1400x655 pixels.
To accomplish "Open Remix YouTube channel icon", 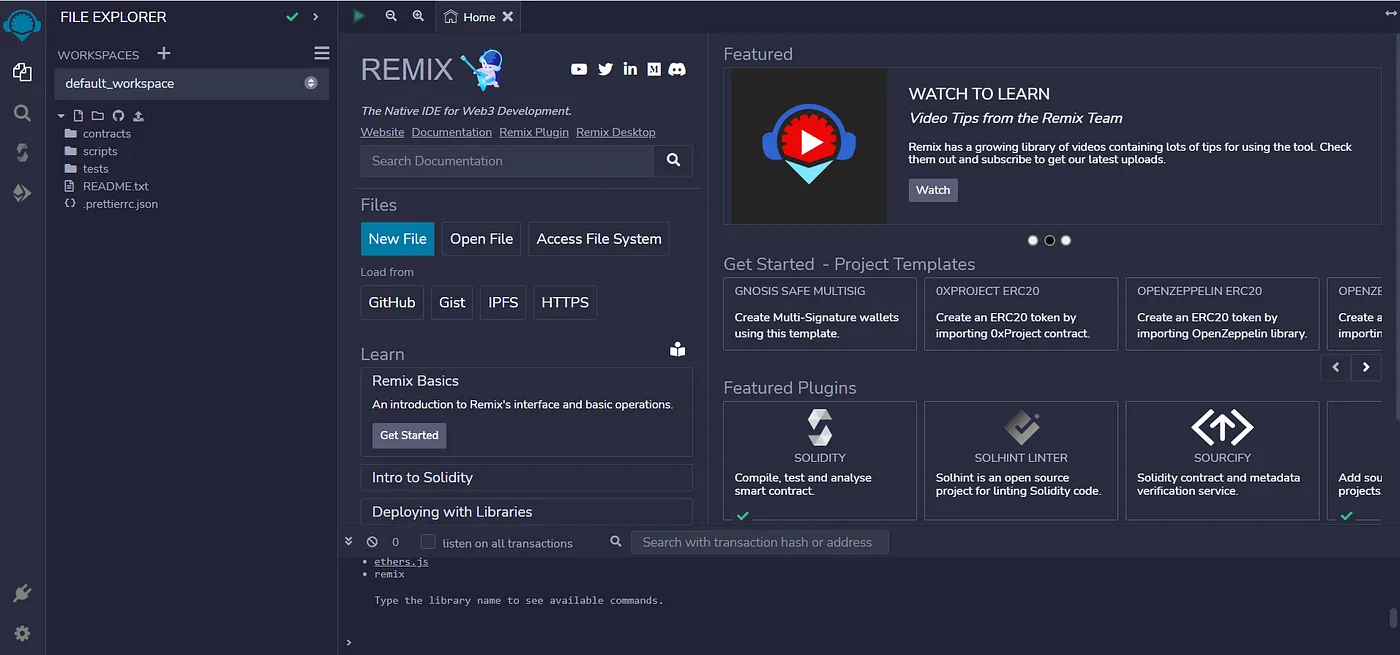I will tap(579, 69).
